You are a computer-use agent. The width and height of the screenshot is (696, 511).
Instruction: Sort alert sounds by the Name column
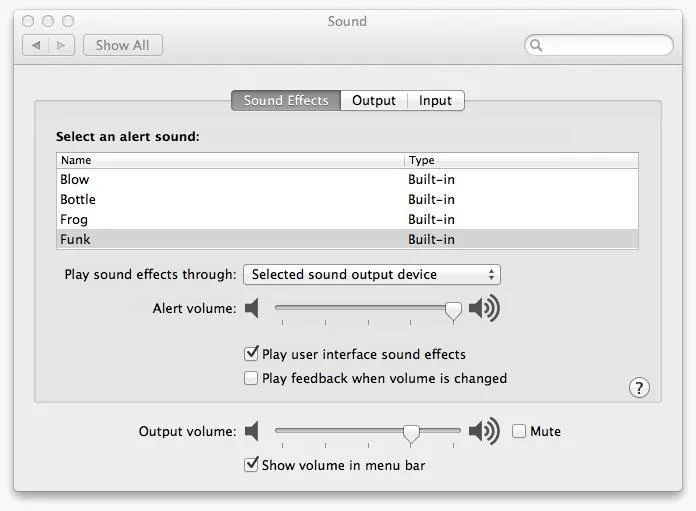230,160
